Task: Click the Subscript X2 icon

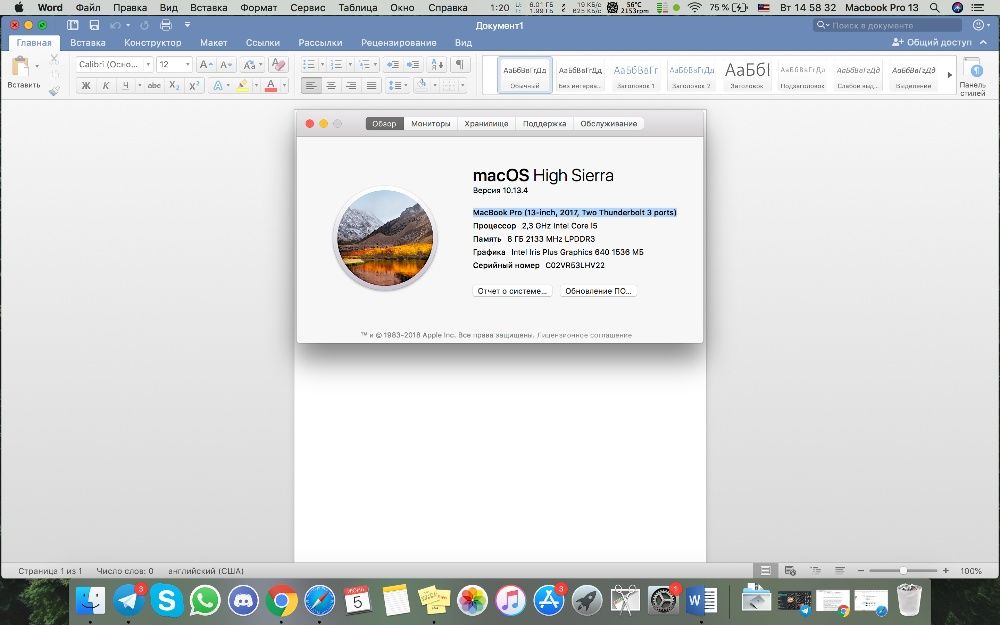Action: tap(173, 85)
